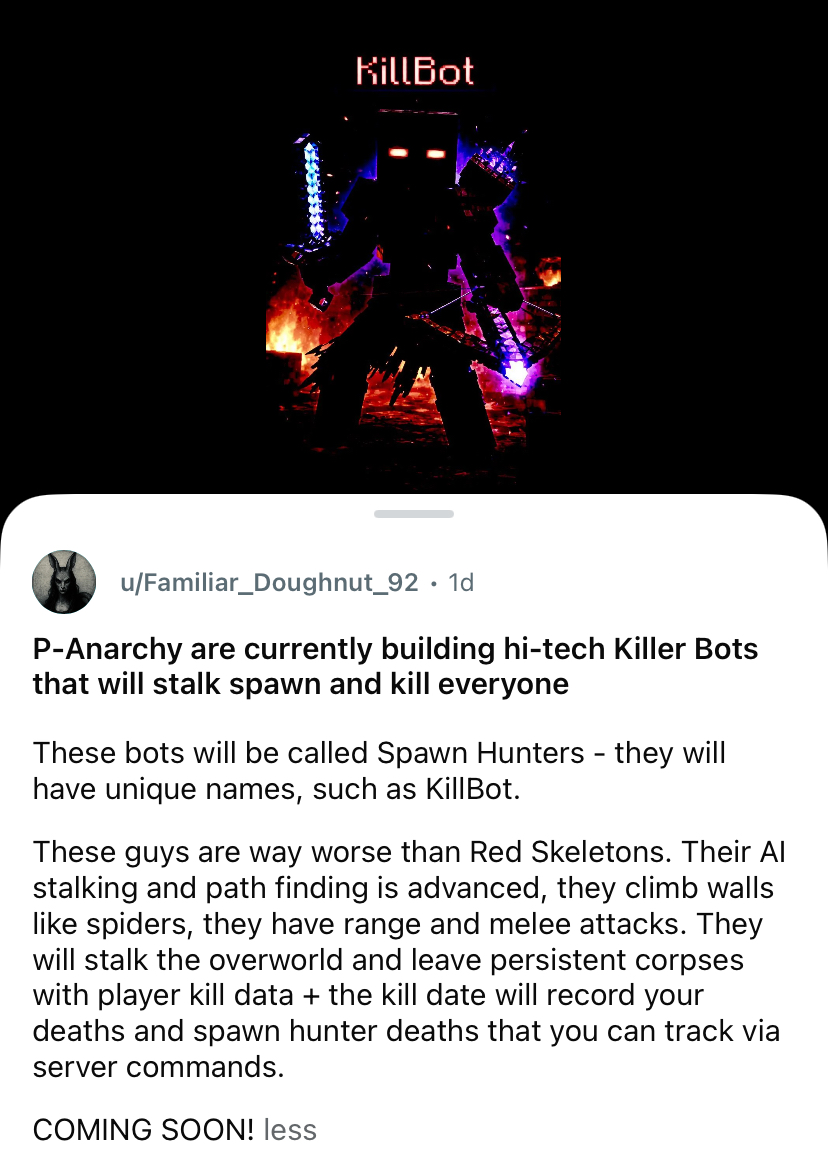The height and width of the screenshot is (1153, 828).
Task: Tap the "1d" post timestamp
Action: pyautogui.click(x=461, y=582)
